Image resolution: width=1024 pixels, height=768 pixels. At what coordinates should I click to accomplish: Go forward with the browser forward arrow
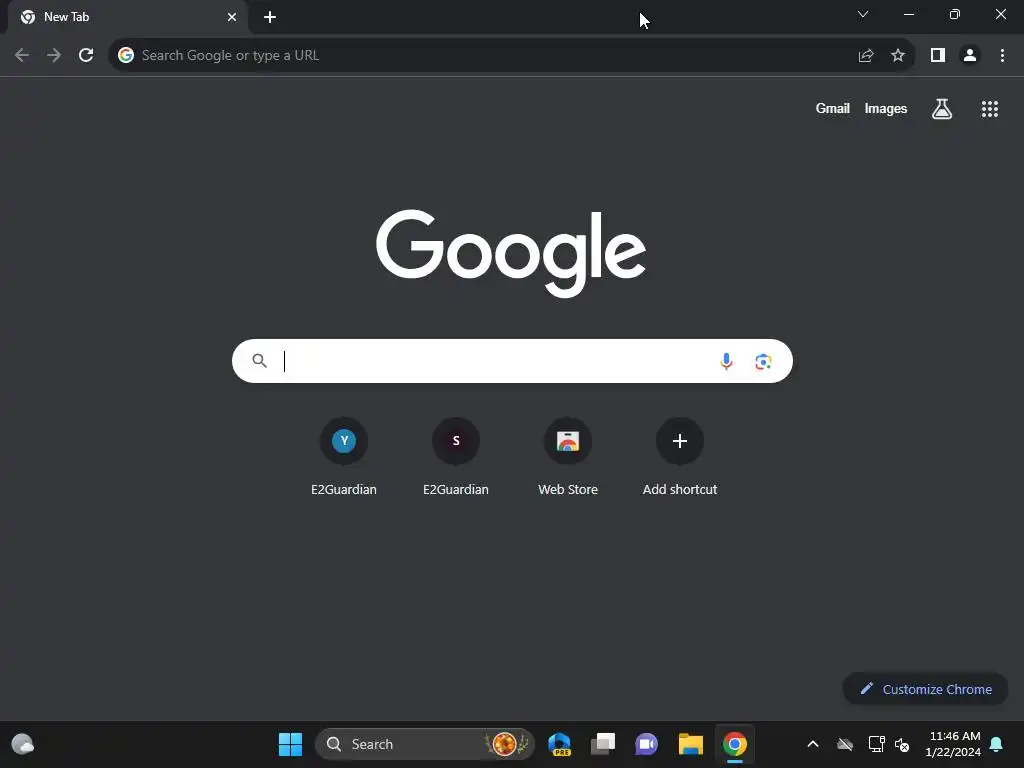(54, 56)
